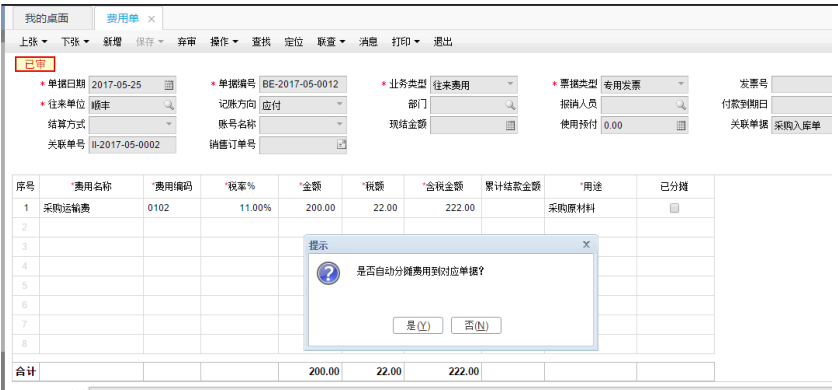Screen dimensions: 838x390
Task: Select row number 1 in 序号 column
Action: 26,208
